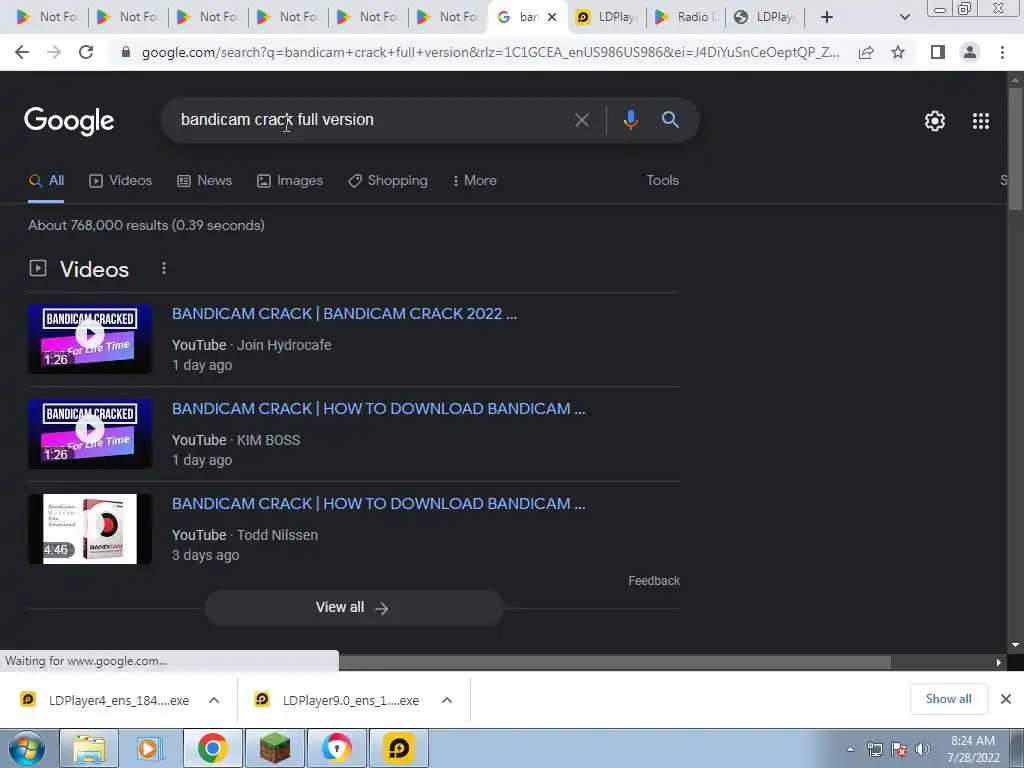Expand LDPlayer9.0 download options chevron

(447, 701)
